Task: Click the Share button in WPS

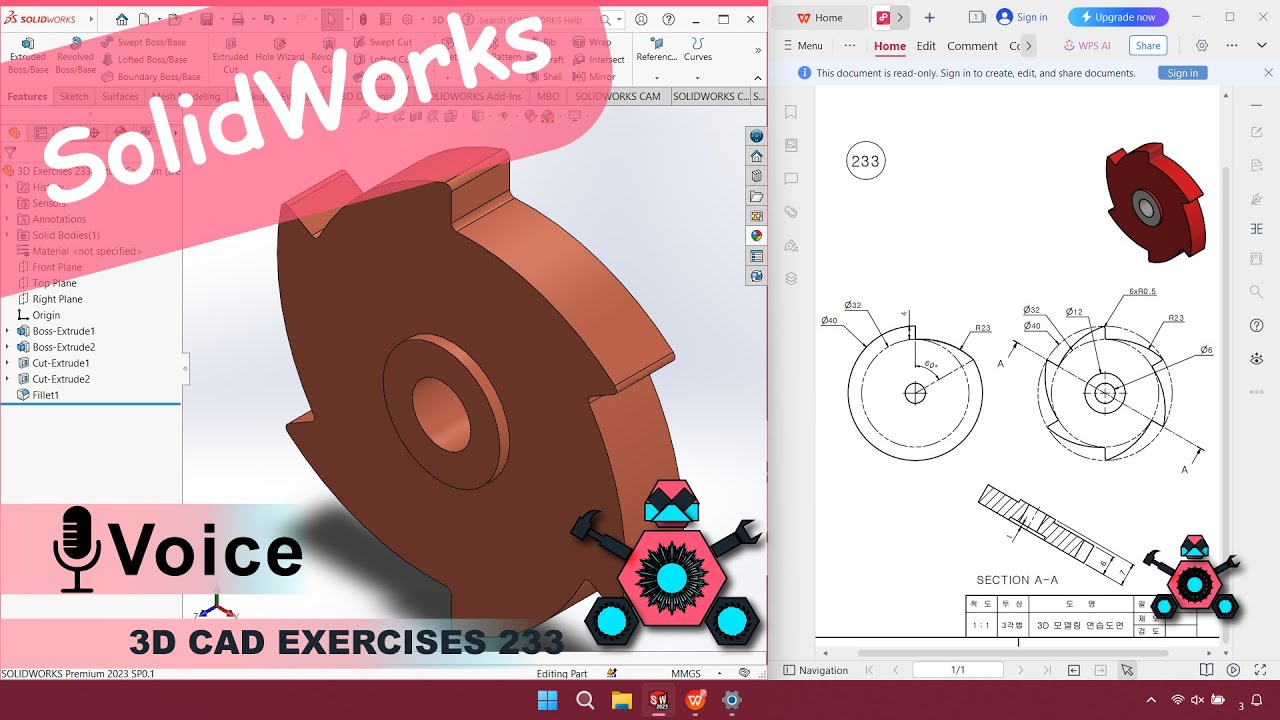Action: pos(1148,46)
